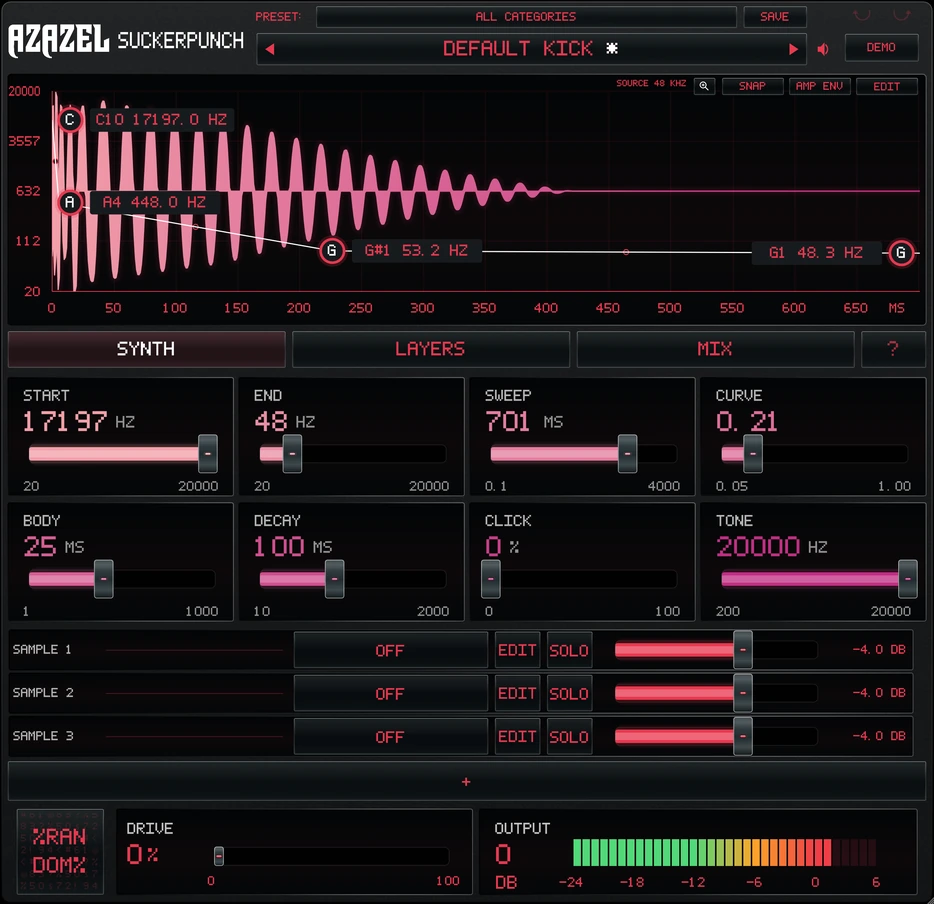Screen dimensions: 934x904
Task: Toggle AMP ENV view
Action: 820,86
